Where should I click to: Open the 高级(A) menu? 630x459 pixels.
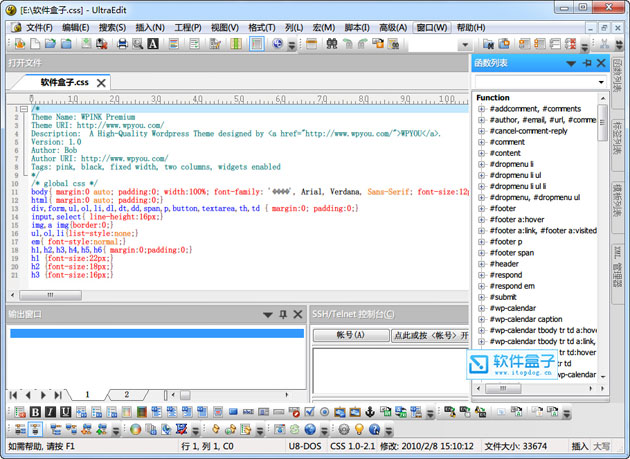point(393,27)
